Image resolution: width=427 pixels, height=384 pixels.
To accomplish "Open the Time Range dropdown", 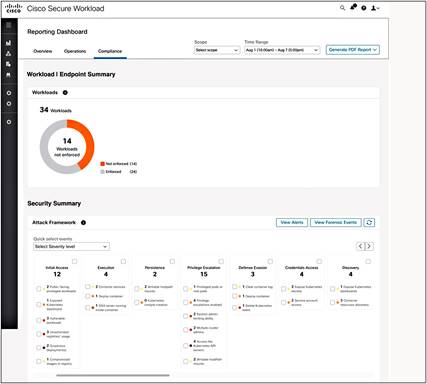I will (x=282, y=50).
